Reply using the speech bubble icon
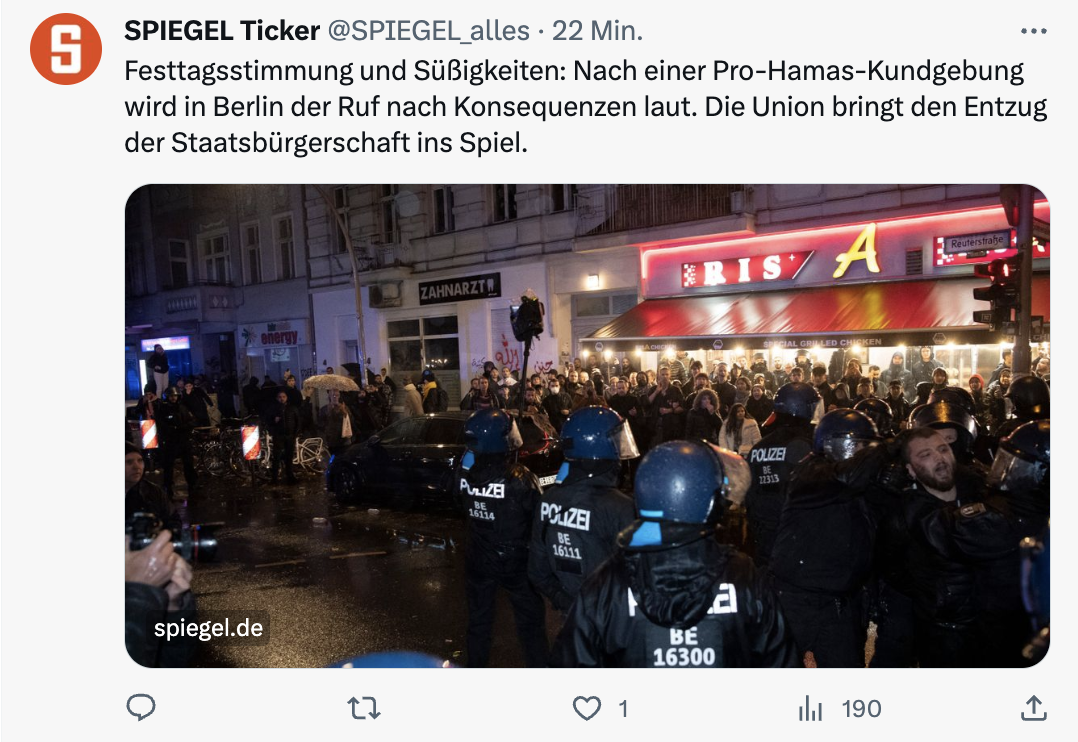 [x=141, y=708]
